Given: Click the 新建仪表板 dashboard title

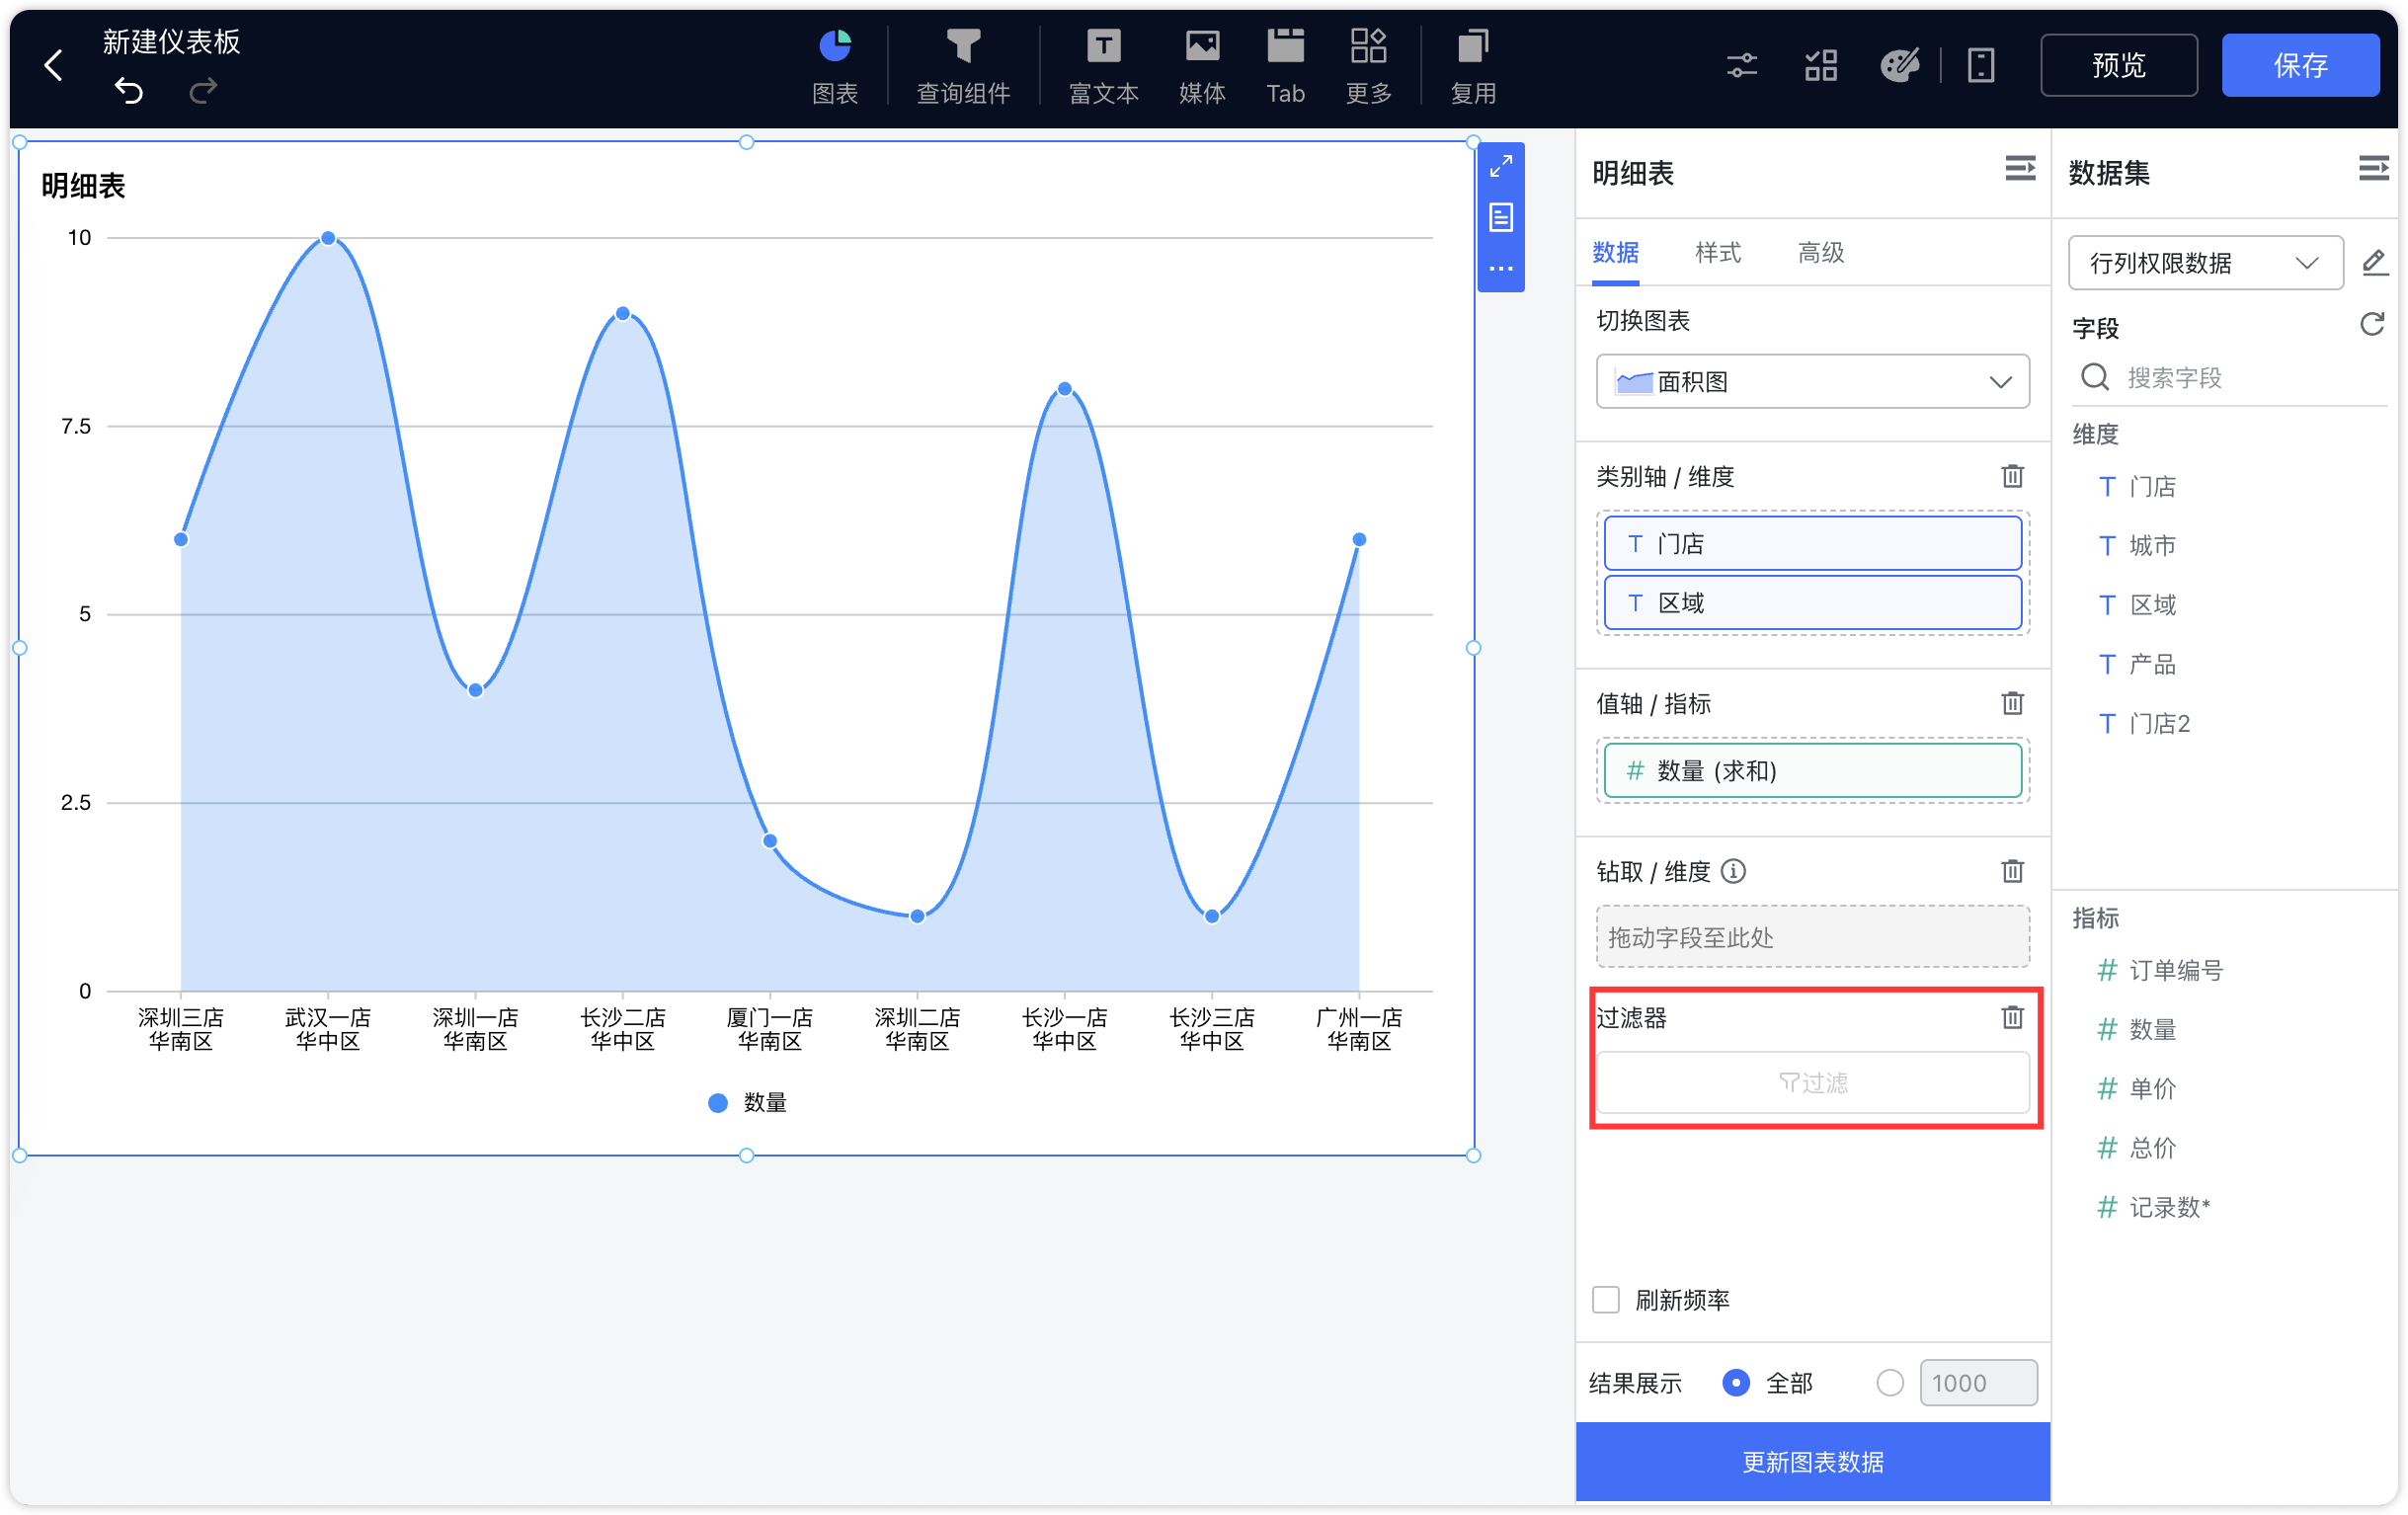Looking at the screenshot, I should click(171, 41).
